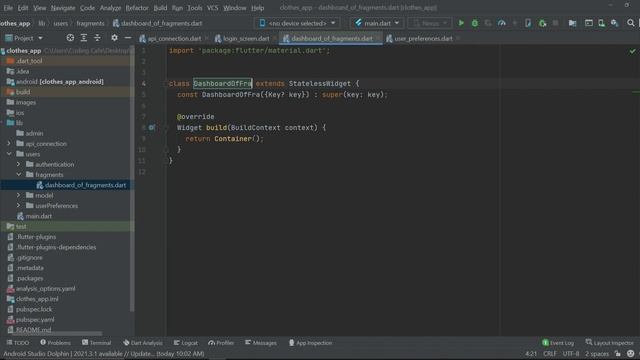This screenshot has width=640, height=360.
Task: Click the Flutter performance gauge icon
Action: pos(502,23)
